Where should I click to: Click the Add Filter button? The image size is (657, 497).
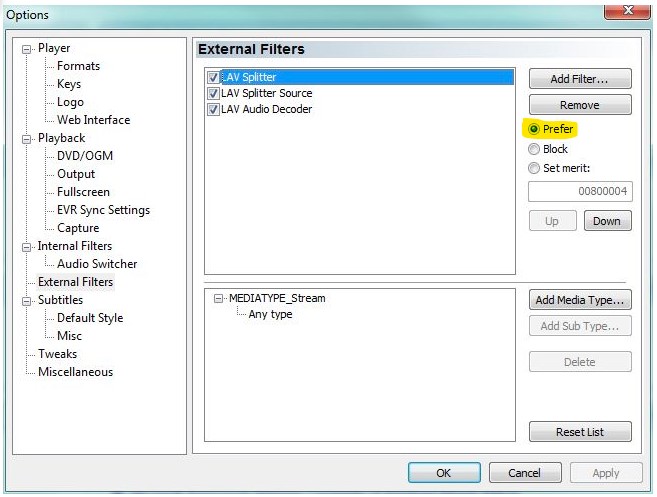pos(580,79)
